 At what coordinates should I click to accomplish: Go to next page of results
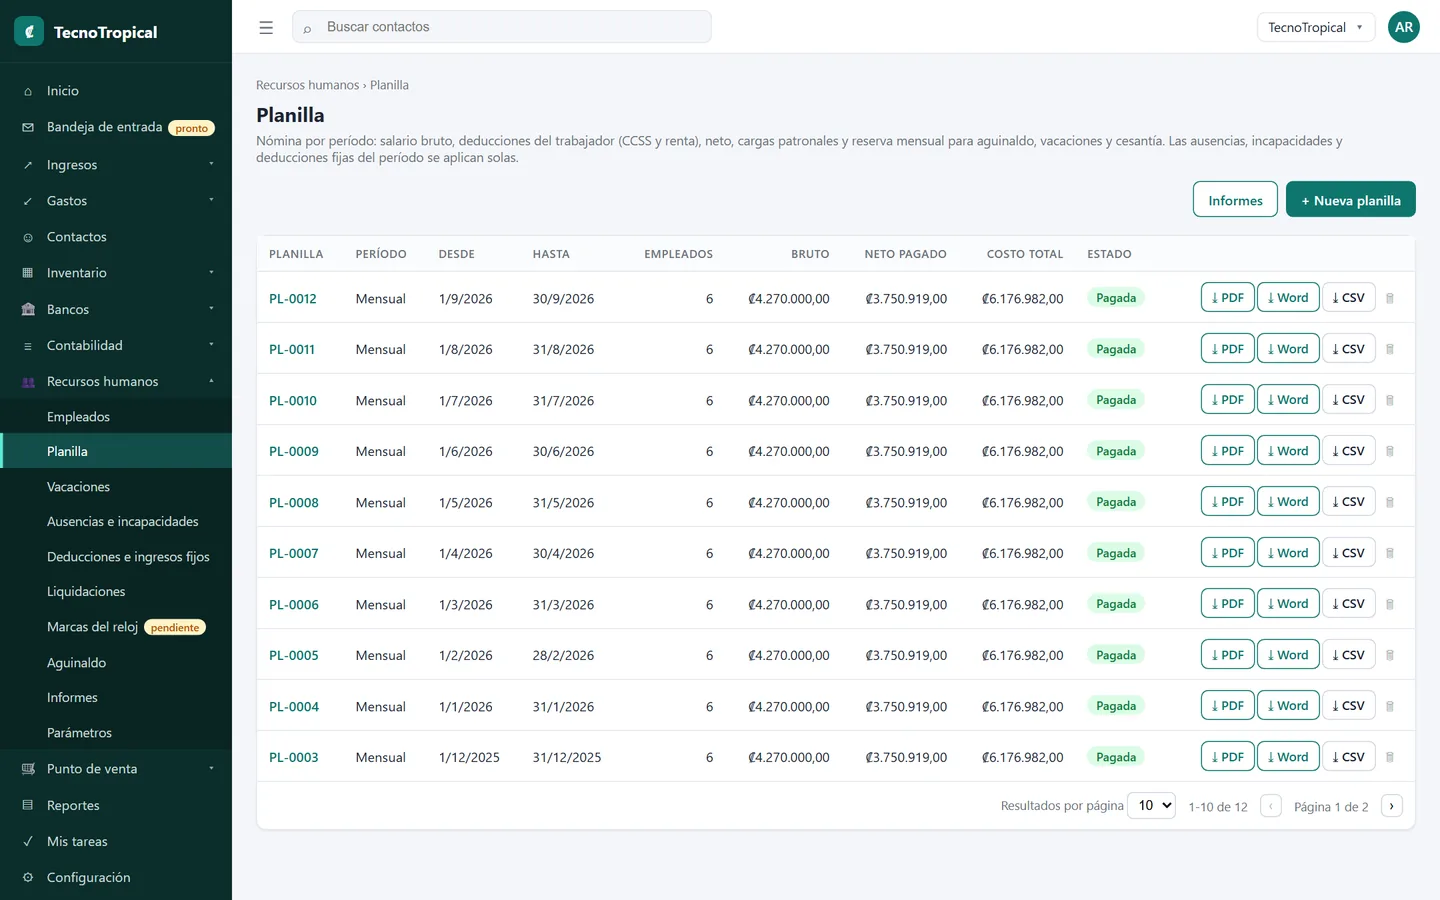point(1391,806)
